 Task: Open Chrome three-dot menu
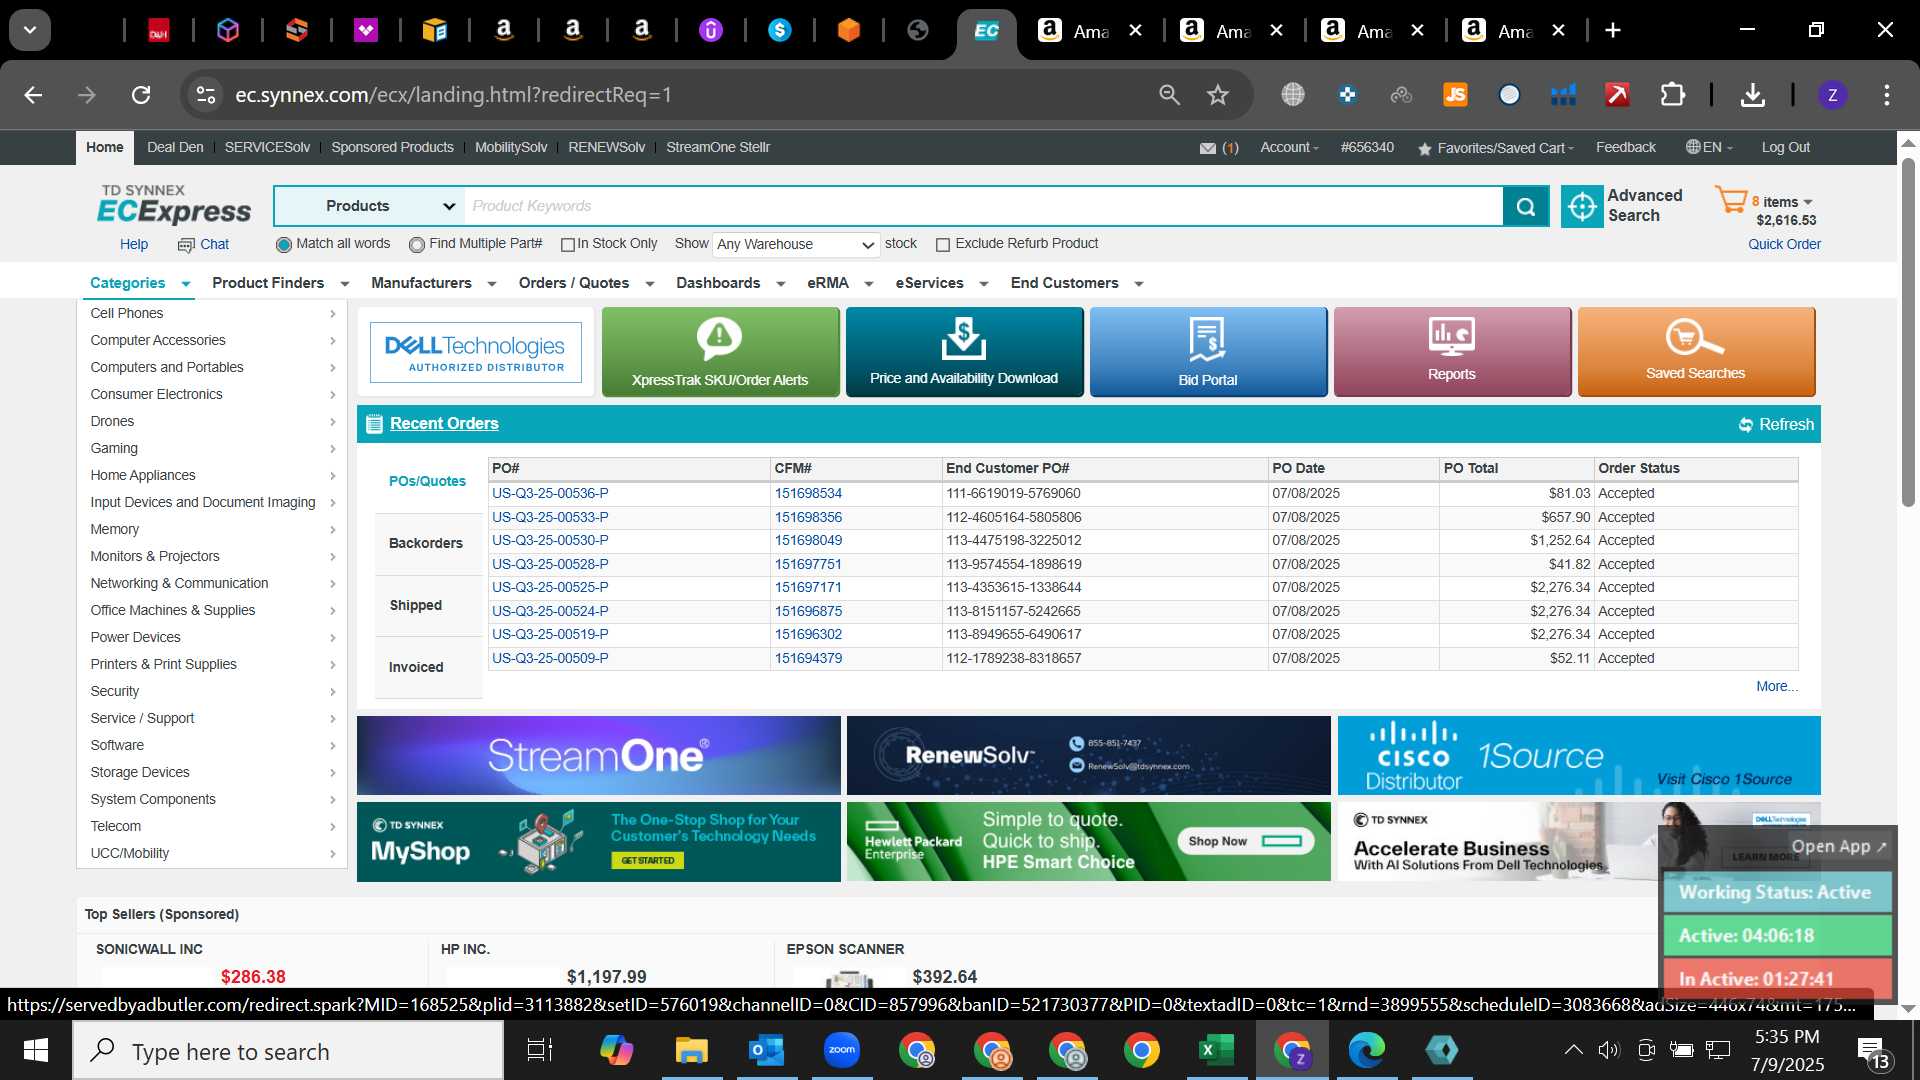(1886, 95)
